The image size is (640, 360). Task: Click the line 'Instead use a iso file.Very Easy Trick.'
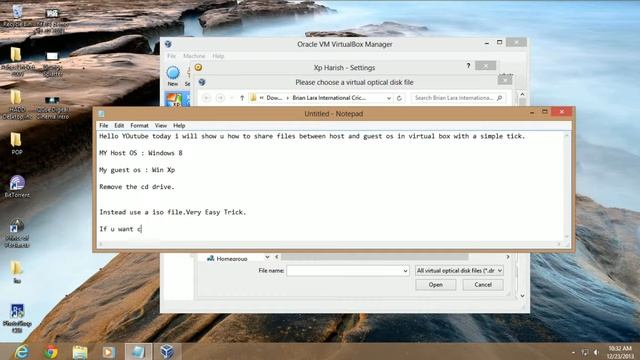tap(173, 212)
